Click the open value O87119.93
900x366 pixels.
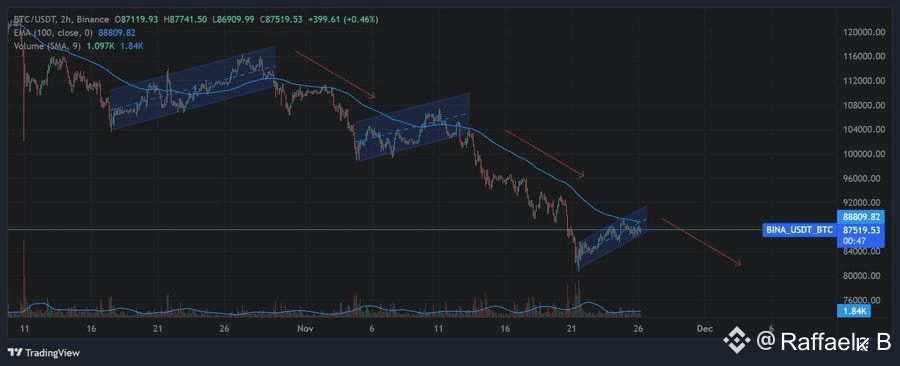pos(137,20)
